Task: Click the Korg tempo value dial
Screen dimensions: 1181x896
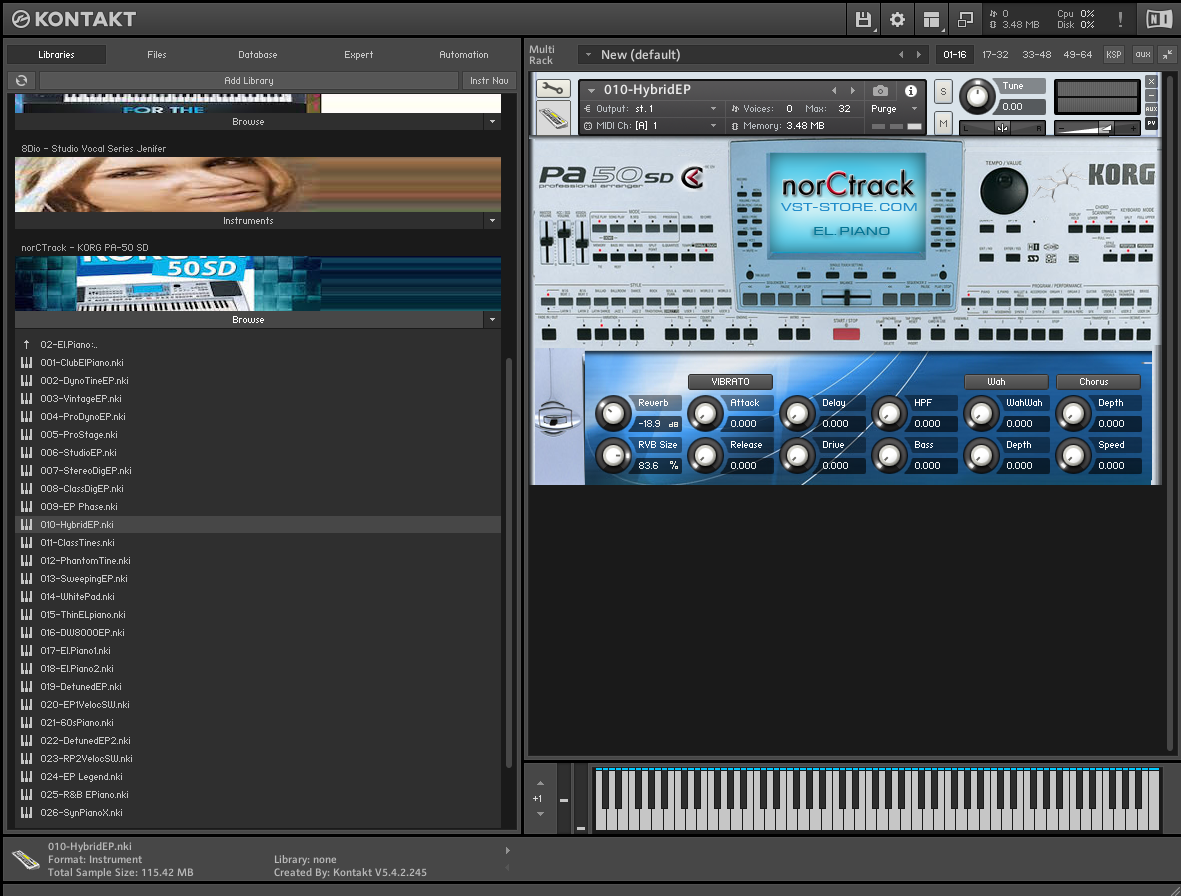Action: [x=1003, y=191]
